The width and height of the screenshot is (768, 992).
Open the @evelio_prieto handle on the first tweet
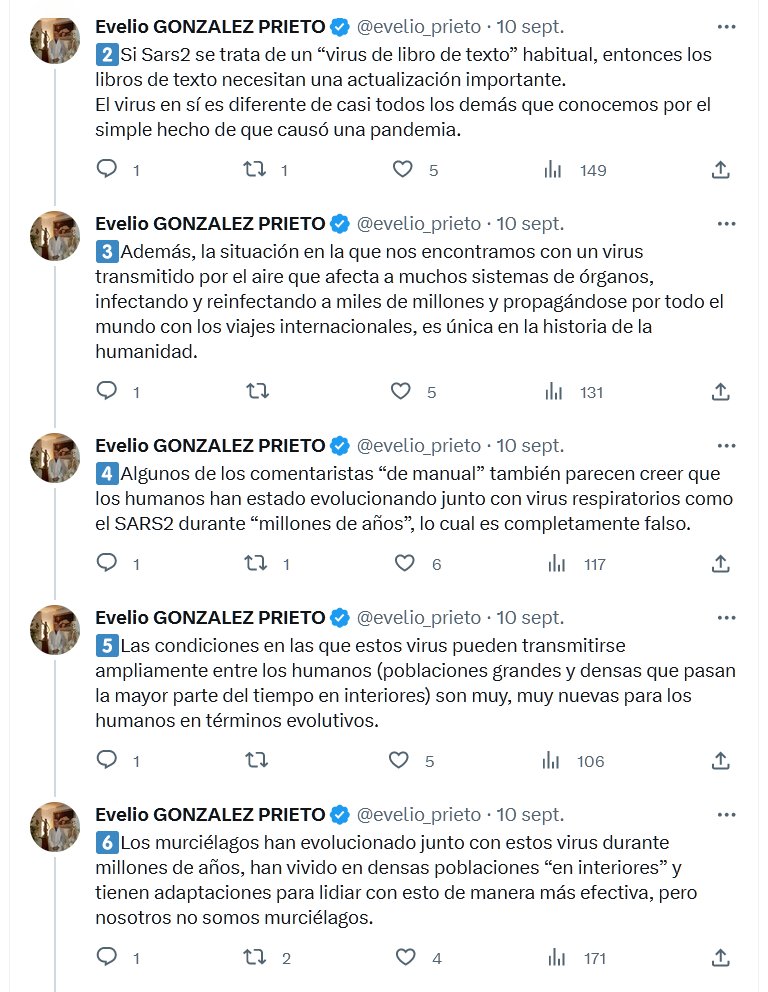click(x=419, y=25)
